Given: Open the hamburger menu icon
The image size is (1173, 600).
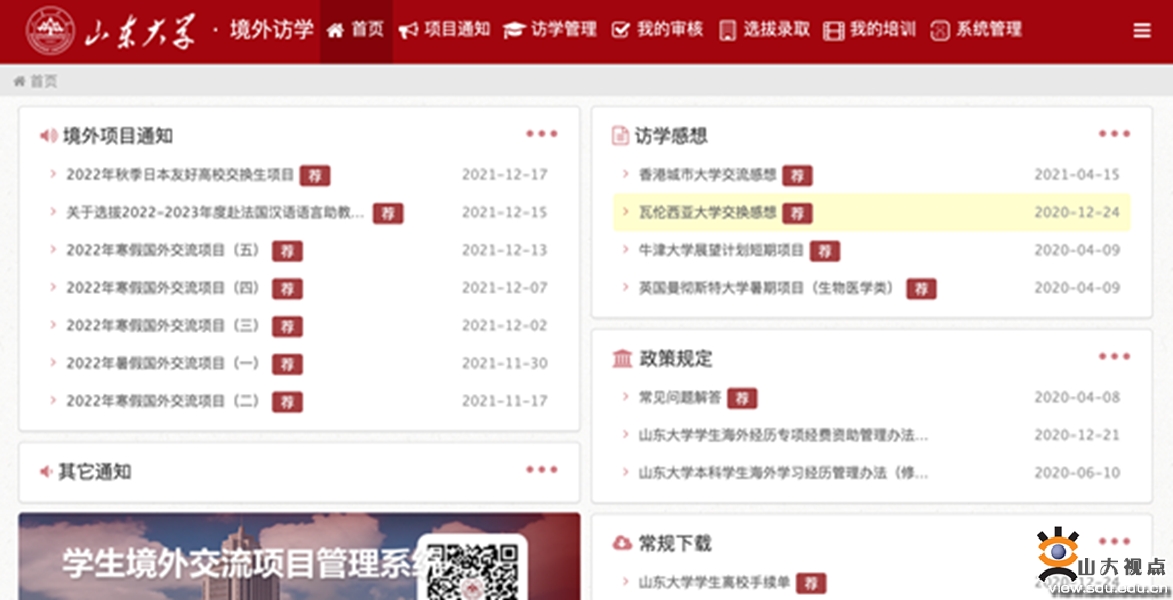Looking at the screenshot, I should click(x=1141, y=31).
